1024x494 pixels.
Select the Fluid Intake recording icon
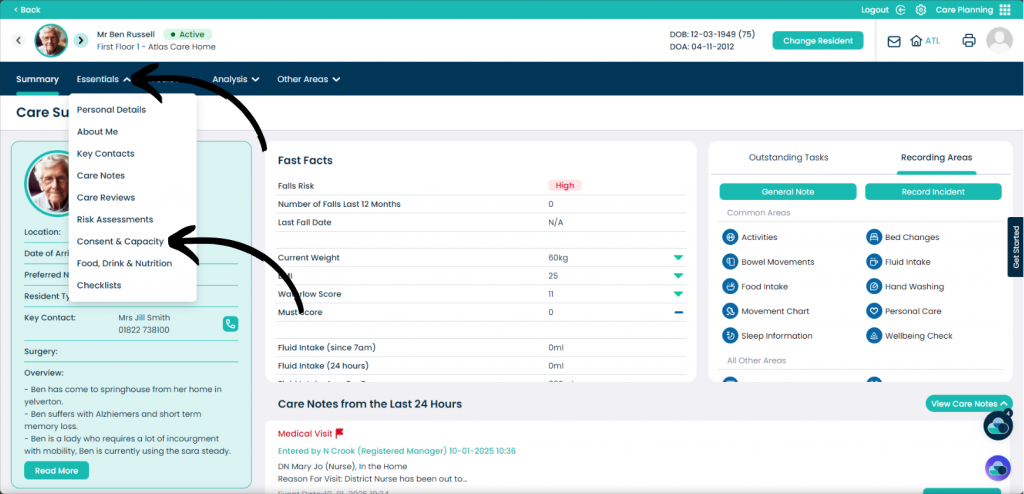click(874, 262)
